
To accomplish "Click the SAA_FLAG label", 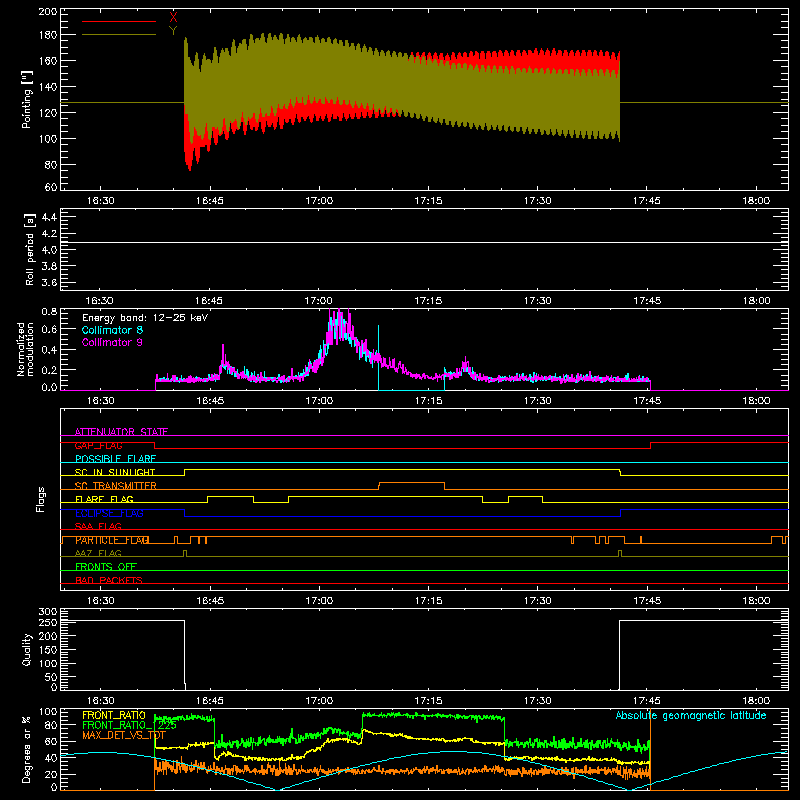I will [x=98, y=526].
